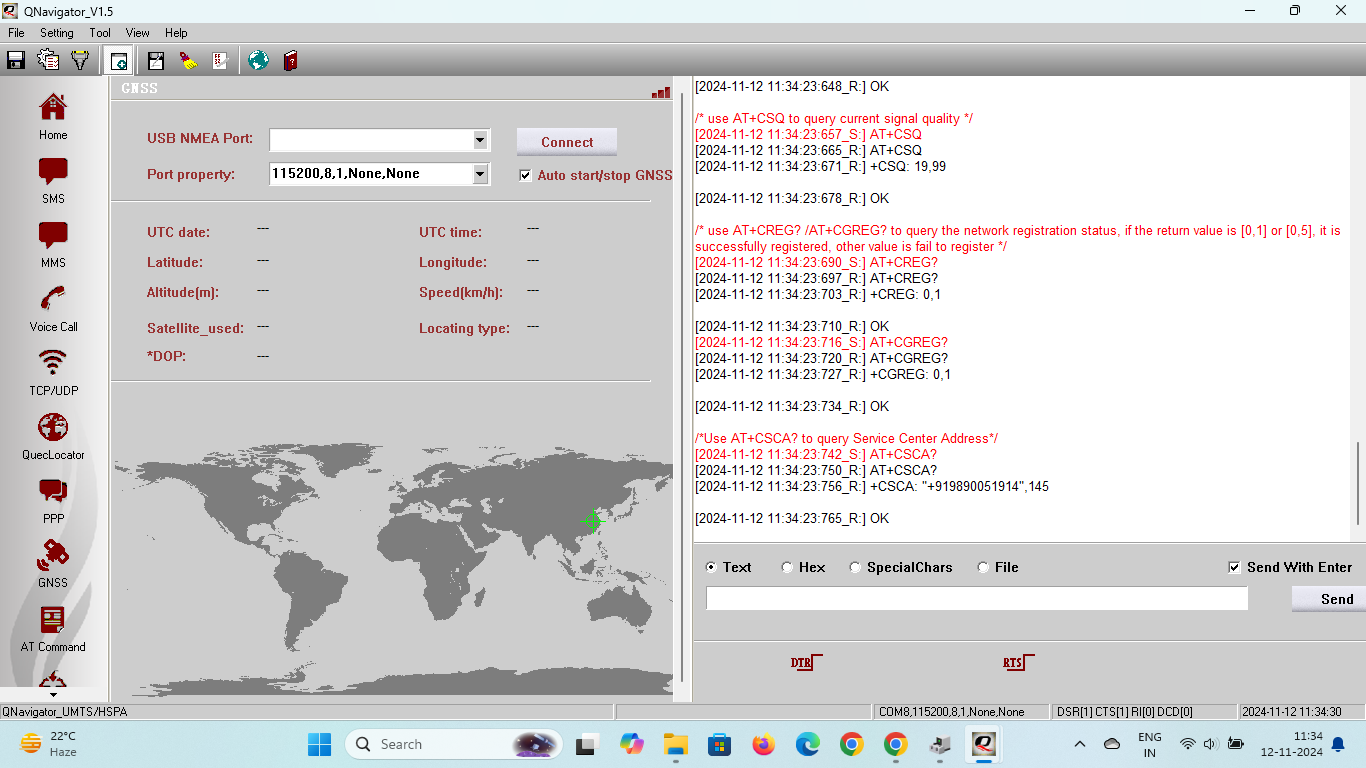Select the Hex radio button

coord(787,567)
